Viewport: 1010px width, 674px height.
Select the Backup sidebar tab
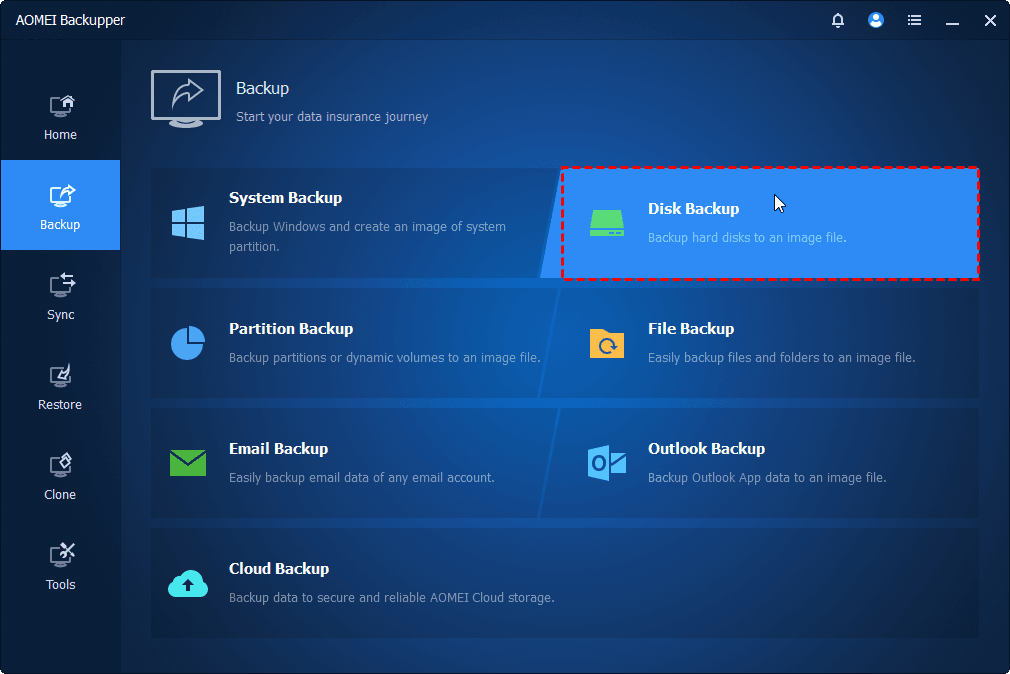[61, 205]
